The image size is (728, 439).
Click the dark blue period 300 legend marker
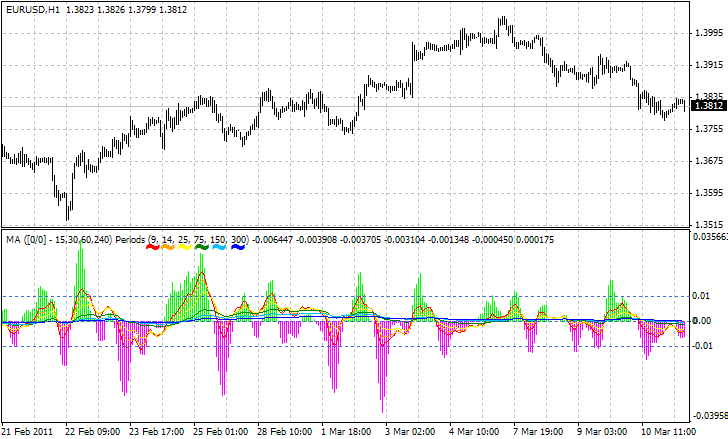239,246
